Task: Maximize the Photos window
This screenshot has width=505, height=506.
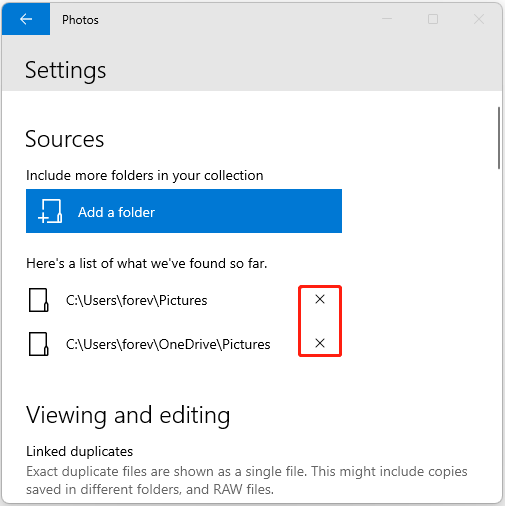Action: point(433,19)
